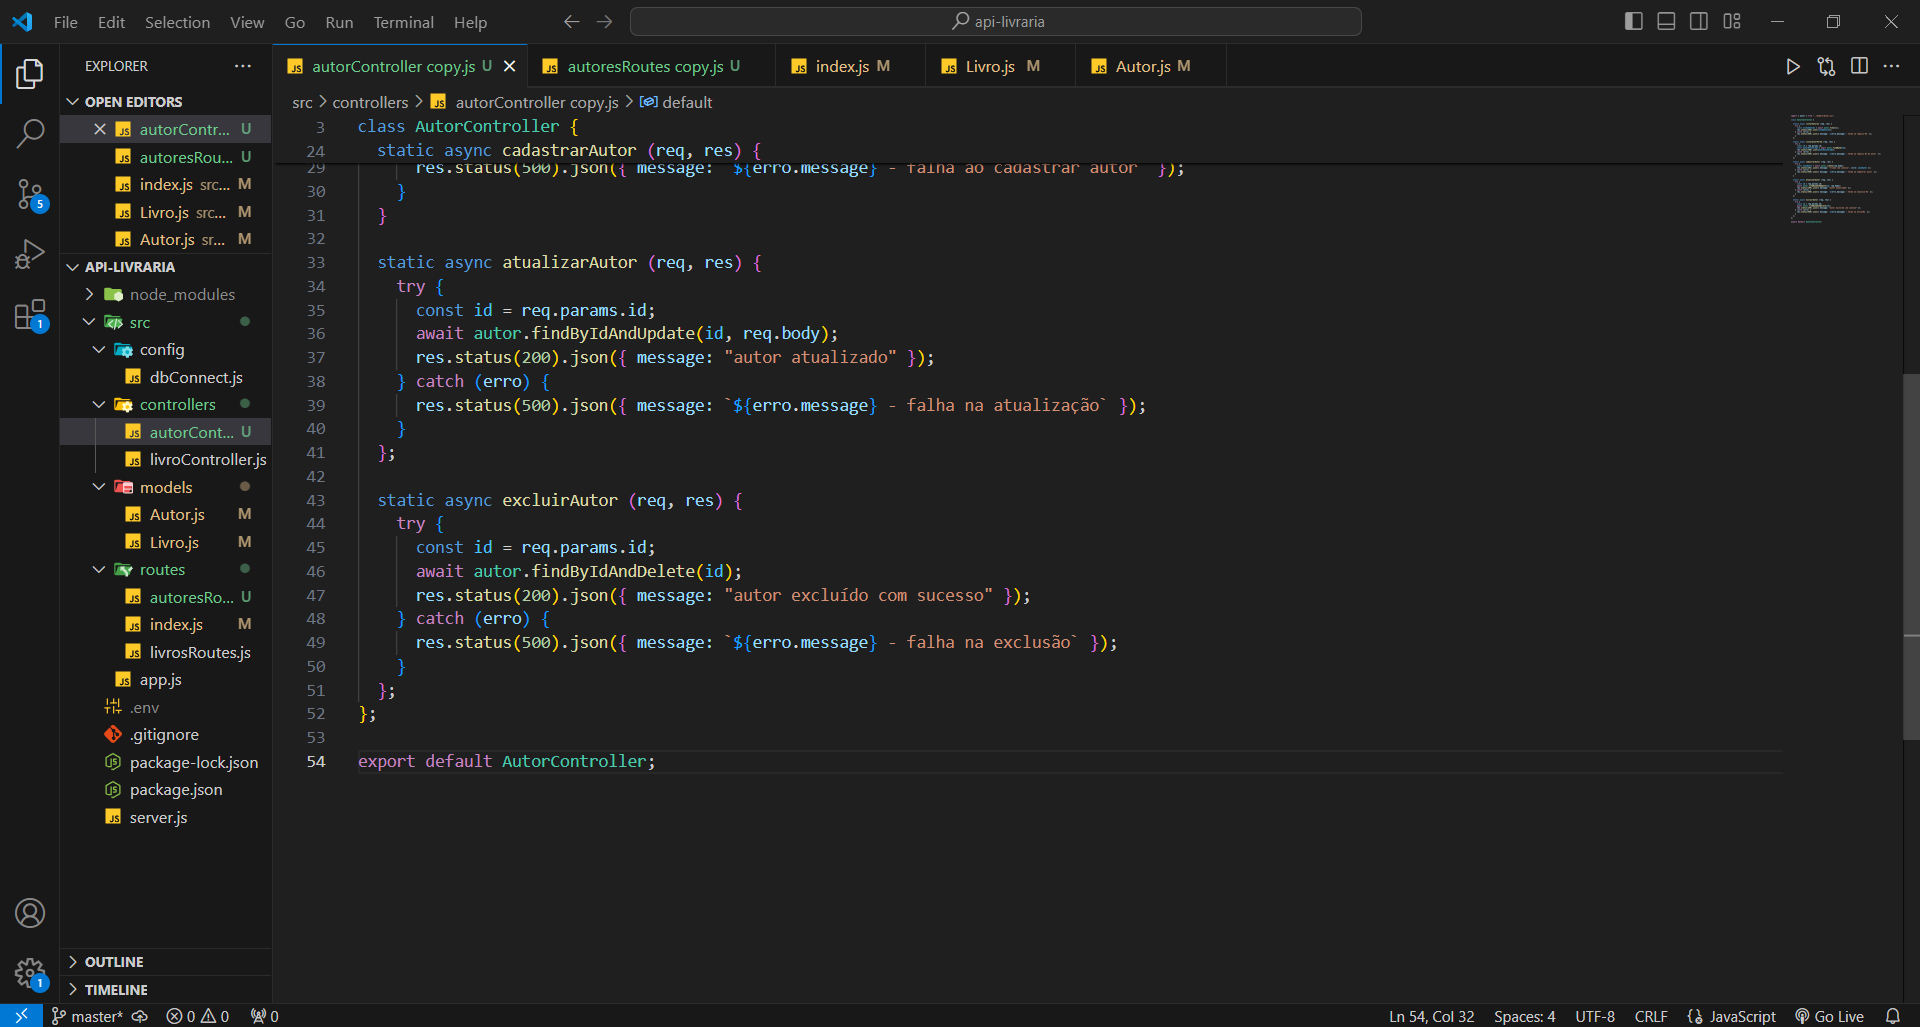The width and height of the screenshot is (1920, 1027).
Task: Open Customize Layout icon
Action: (1732, 21)
